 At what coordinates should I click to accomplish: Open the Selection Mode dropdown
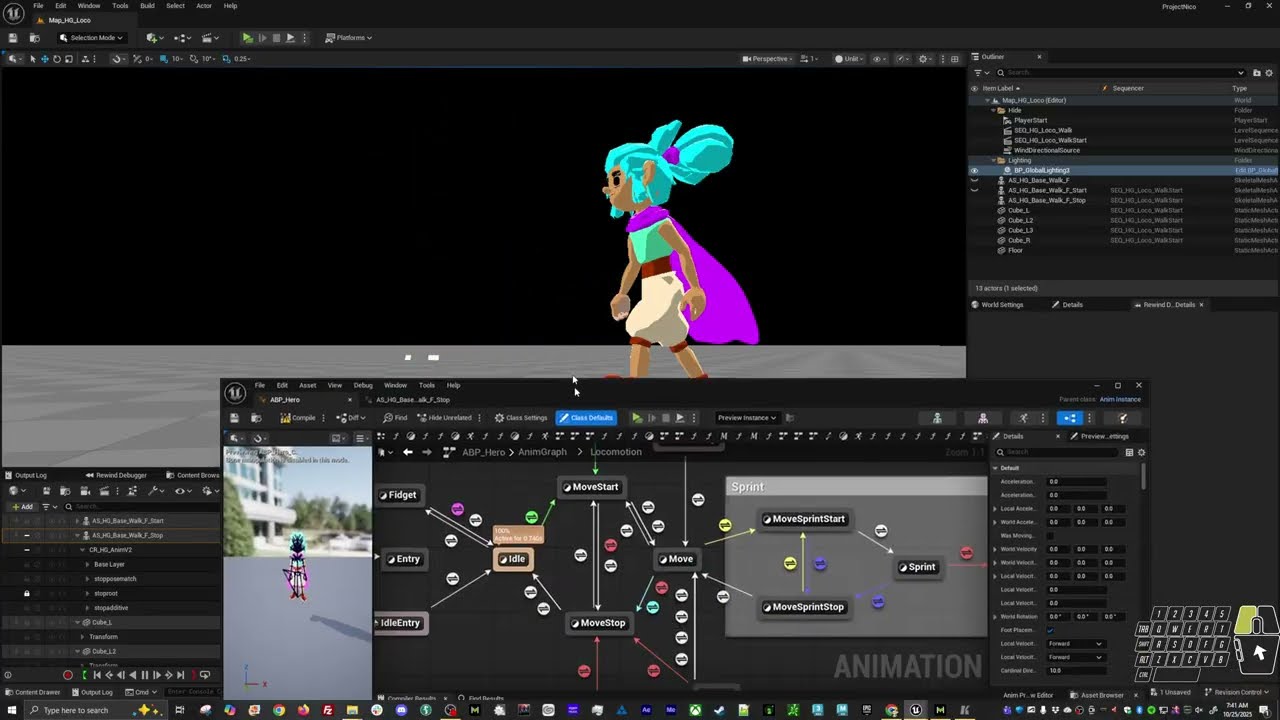click(91, 38)
